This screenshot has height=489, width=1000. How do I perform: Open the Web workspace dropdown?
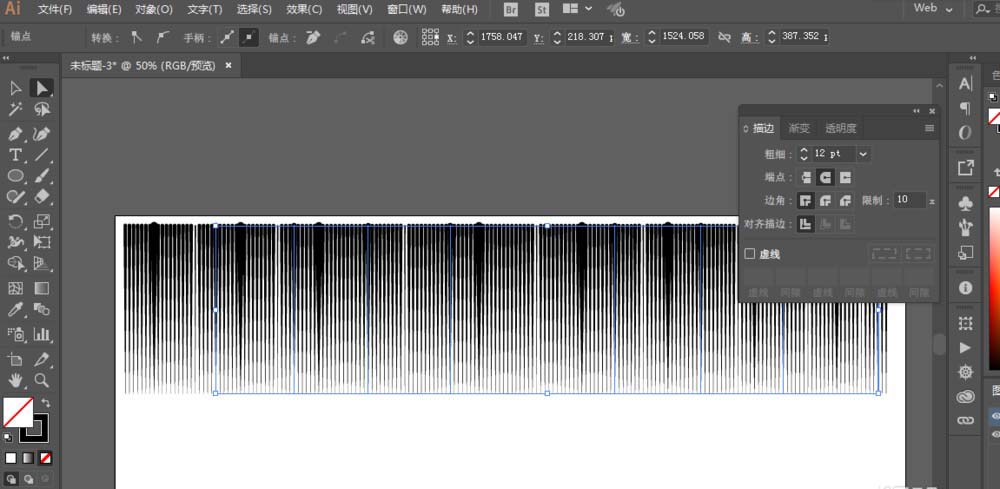point(934,8)
